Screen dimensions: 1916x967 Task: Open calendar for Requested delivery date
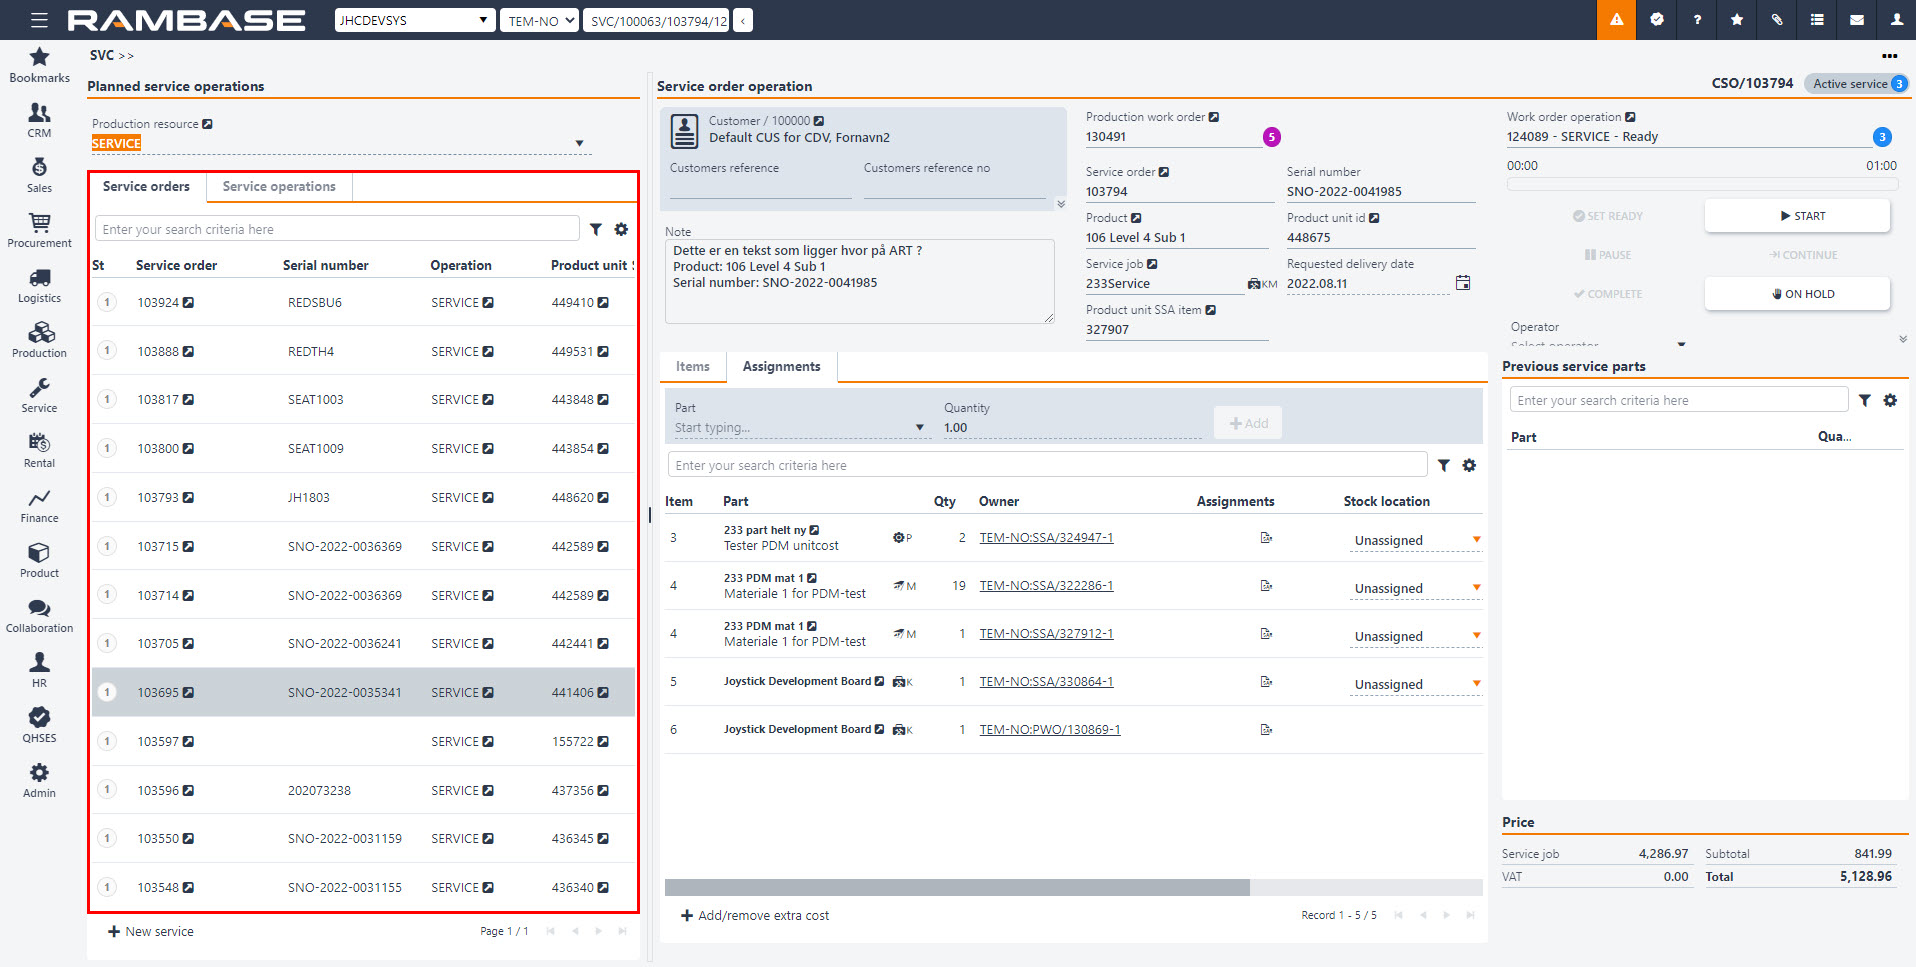[1462, 283]
